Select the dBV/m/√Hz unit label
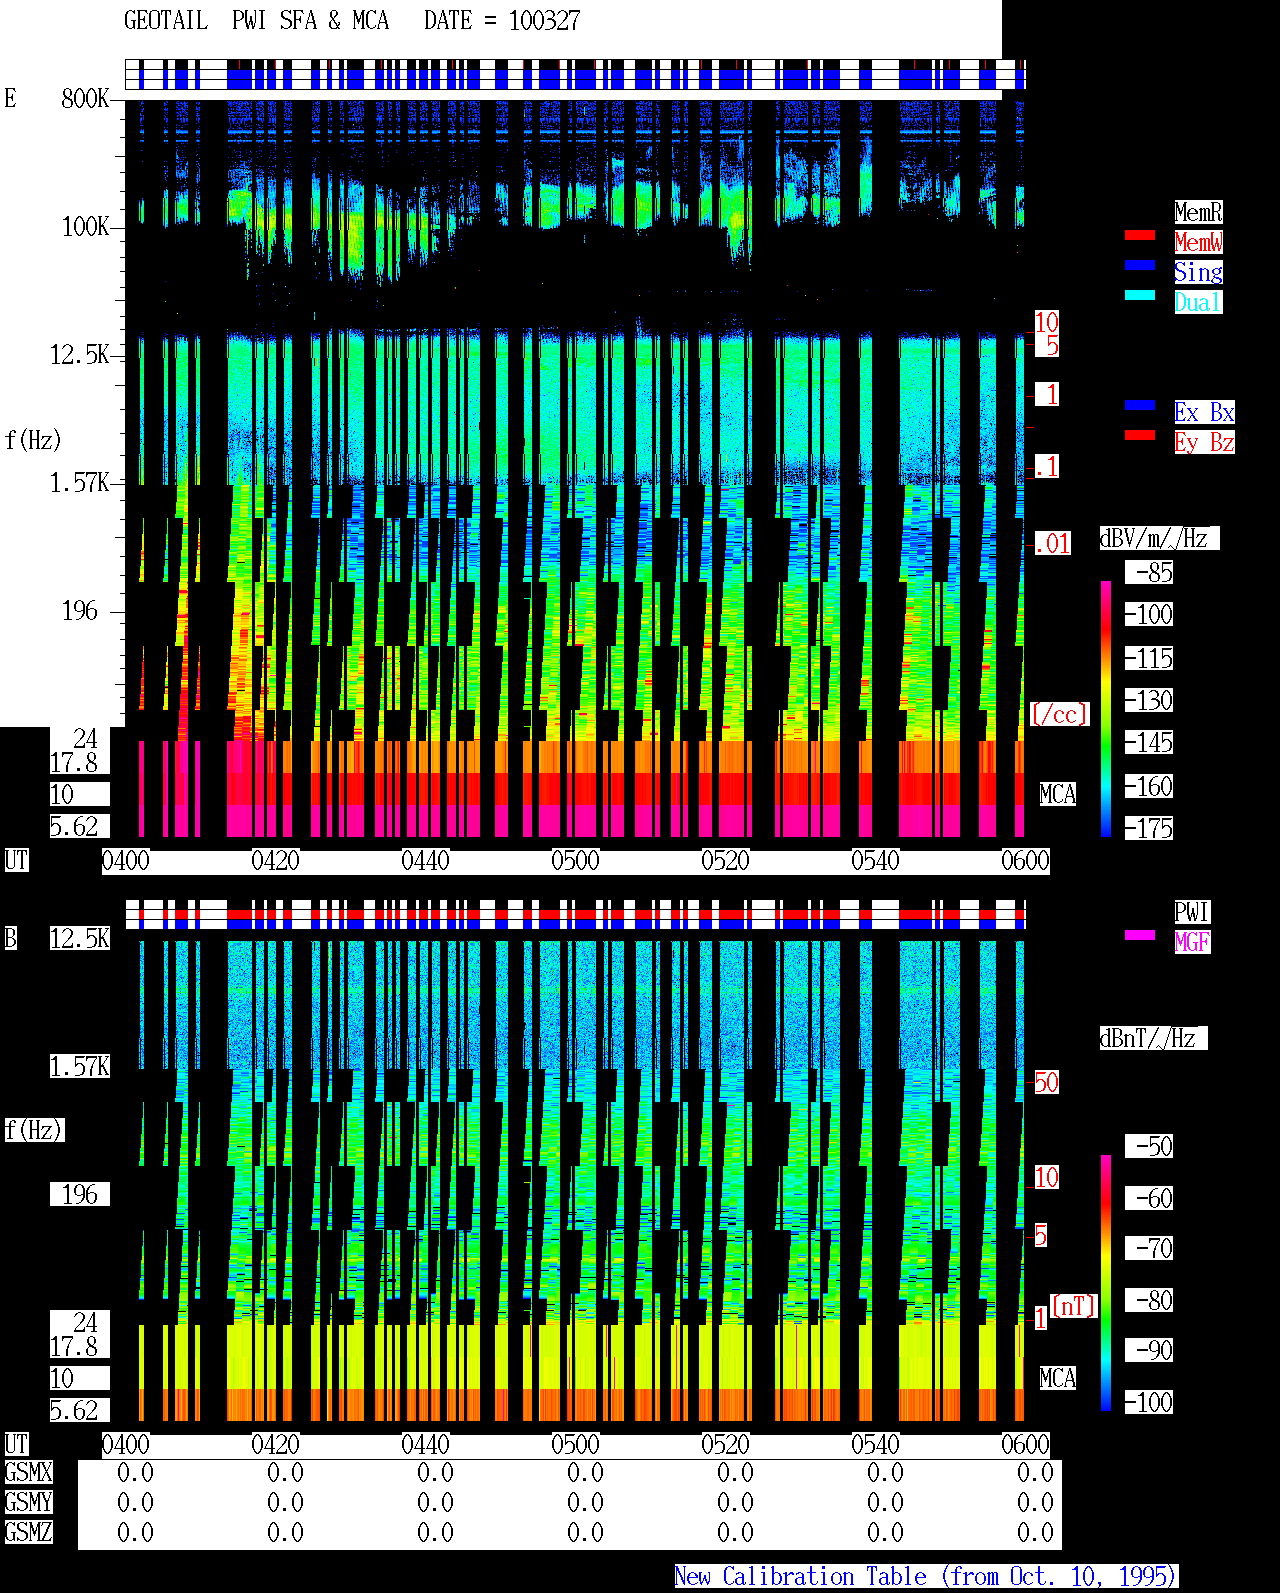The image size is (1280, 1593). (x=1159, y=538)
